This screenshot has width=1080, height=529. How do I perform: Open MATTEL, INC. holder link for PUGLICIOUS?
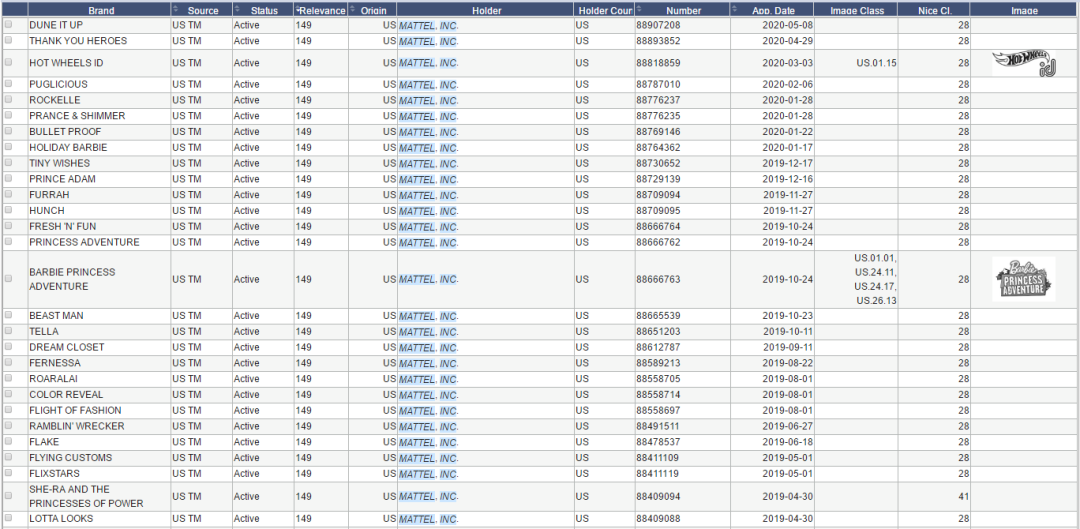(x=428, y=85)
